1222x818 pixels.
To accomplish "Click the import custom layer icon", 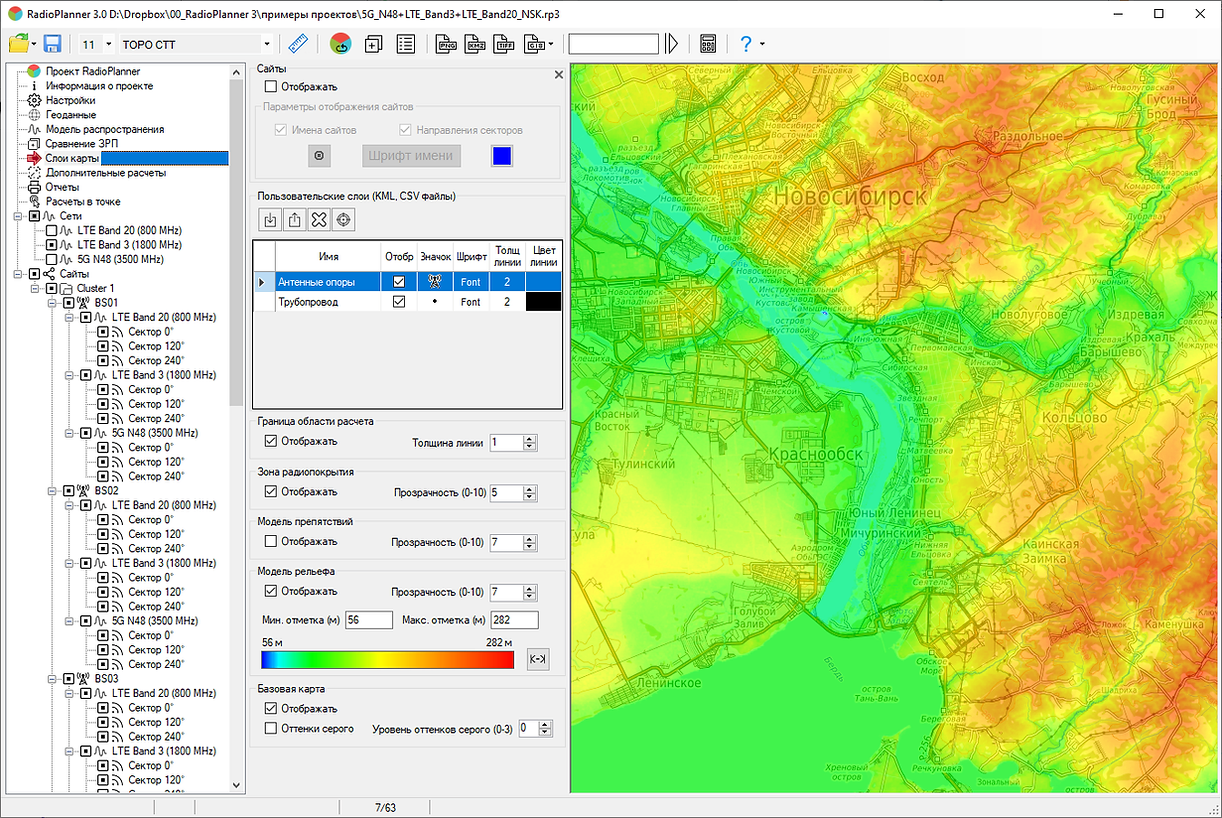I will click(x=269, y=220).
